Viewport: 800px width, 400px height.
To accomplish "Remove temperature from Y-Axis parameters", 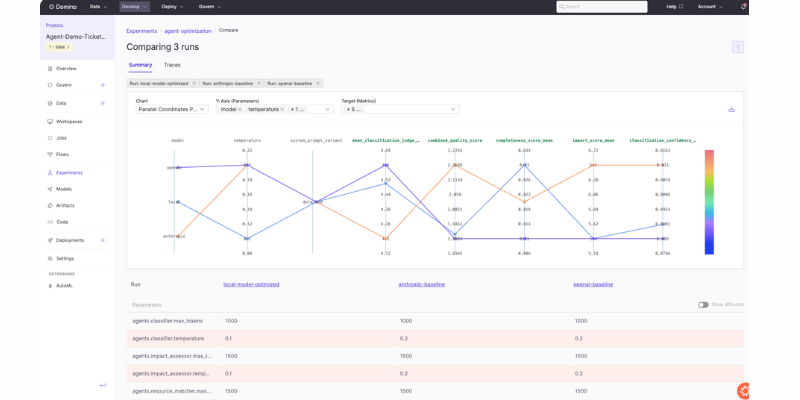I will tap(282, 109).
